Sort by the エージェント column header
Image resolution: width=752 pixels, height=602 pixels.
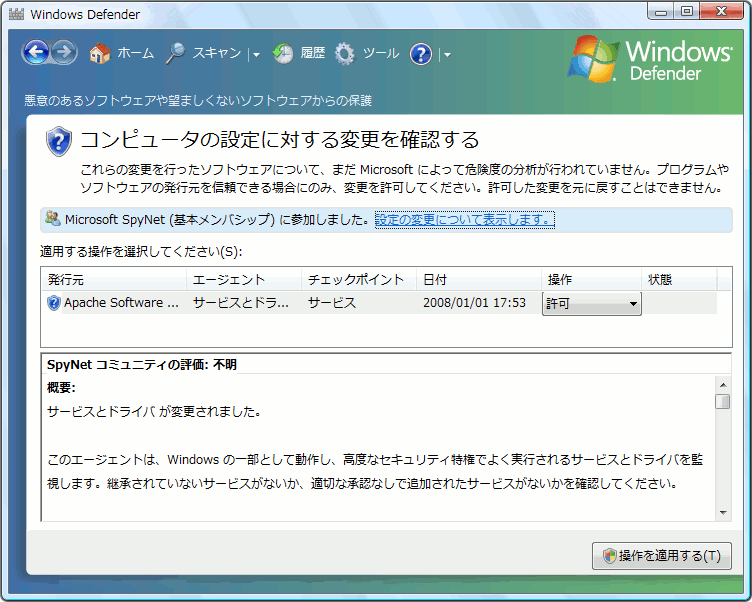244,279
